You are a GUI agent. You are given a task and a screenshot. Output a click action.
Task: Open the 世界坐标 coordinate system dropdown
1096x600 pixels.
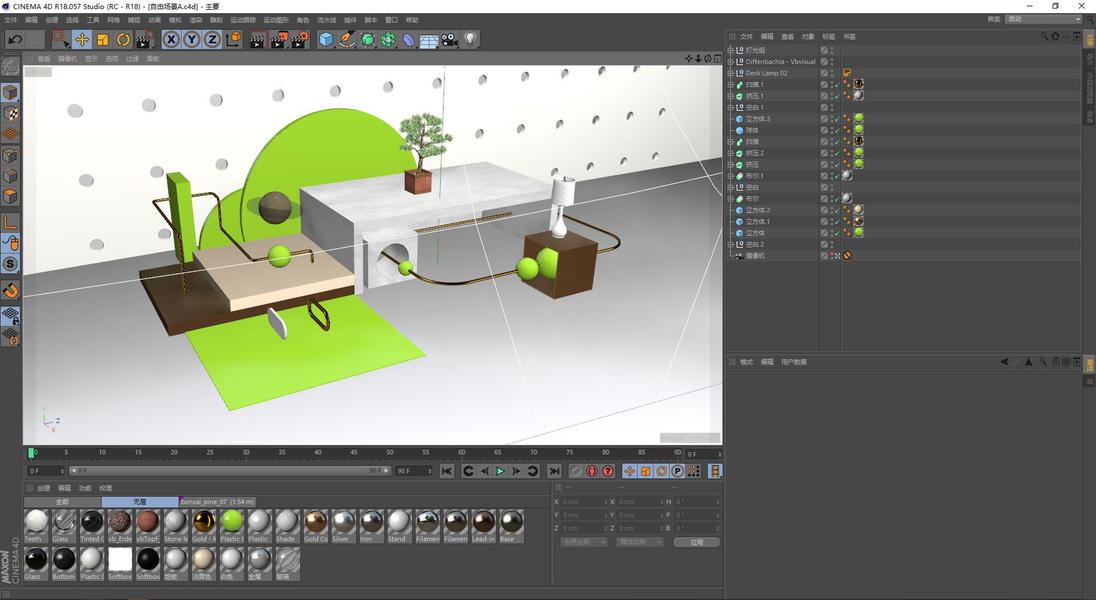[x=583, y=542]
